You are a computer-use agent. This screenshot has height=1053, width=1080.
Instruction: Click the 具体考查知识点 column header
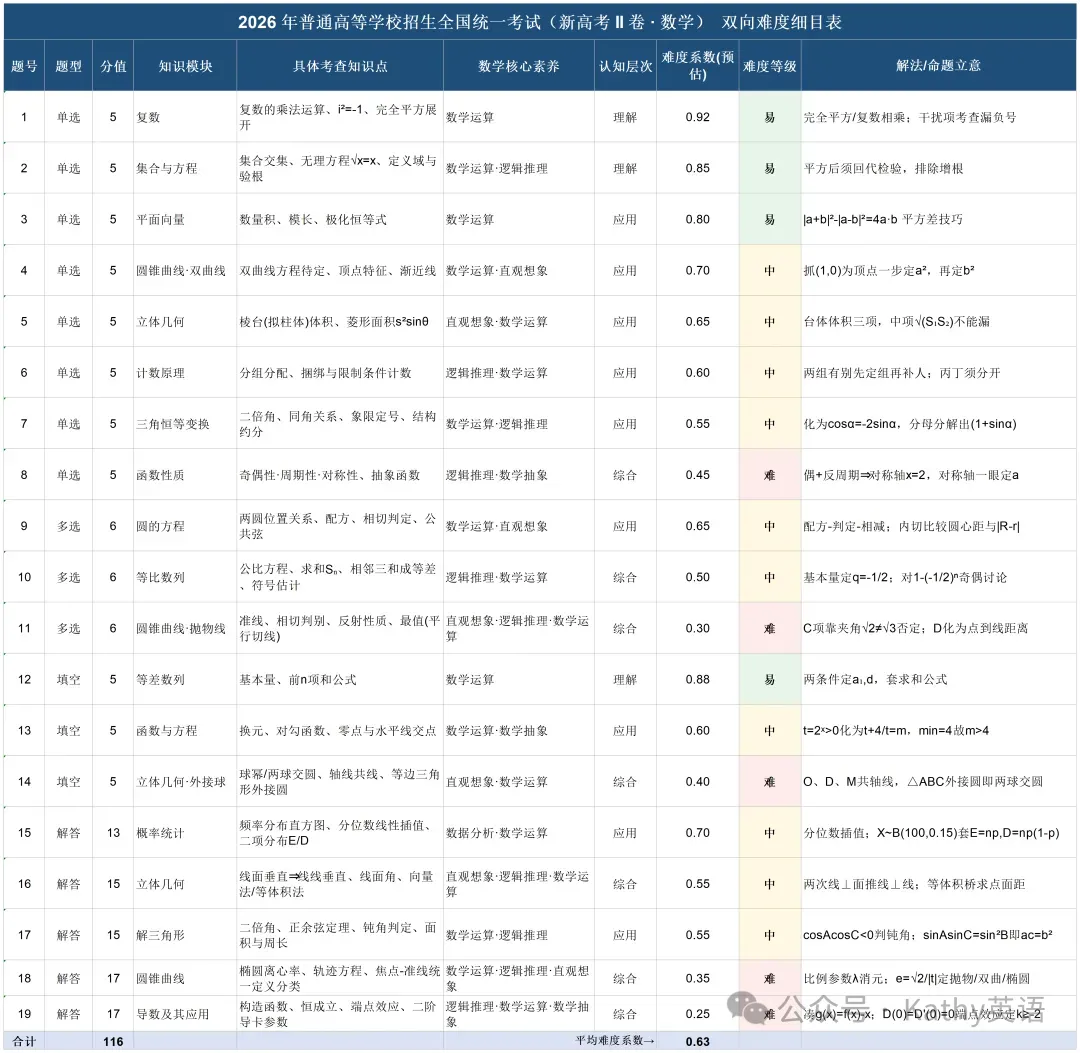340,66
